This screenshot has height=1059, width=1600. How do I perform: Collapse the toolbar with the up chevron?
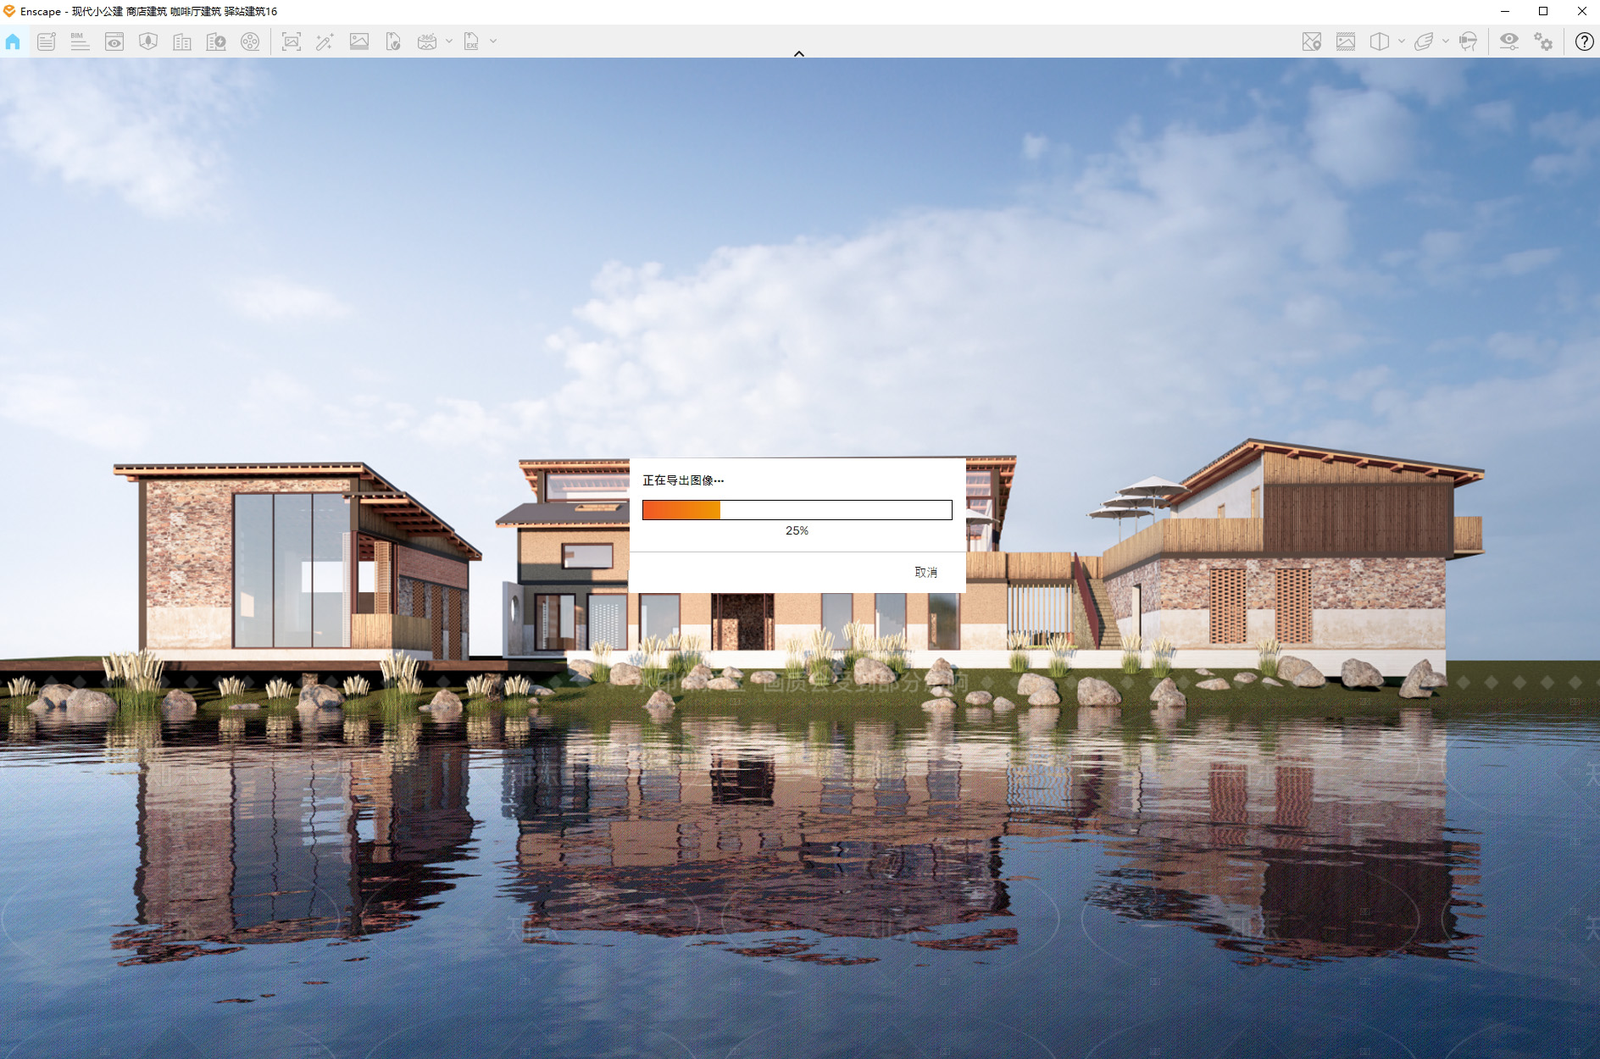coord(799,54)
